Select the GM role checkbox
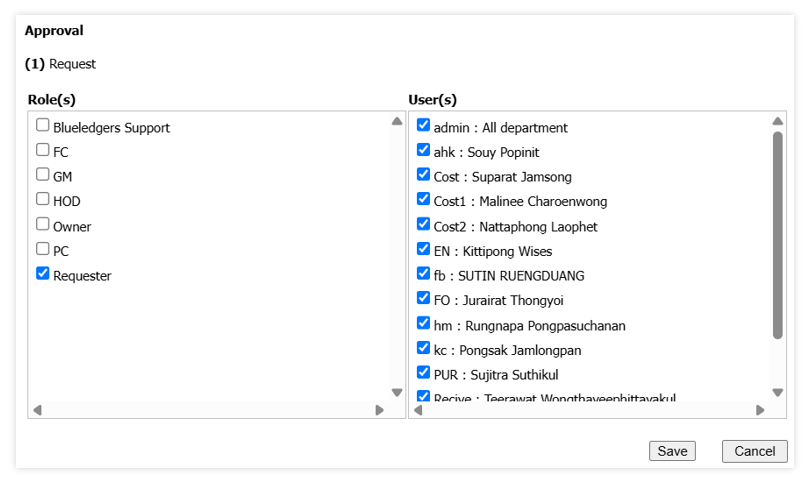The image size is (808, 477). pyautogui.click(x=43, y=175)
